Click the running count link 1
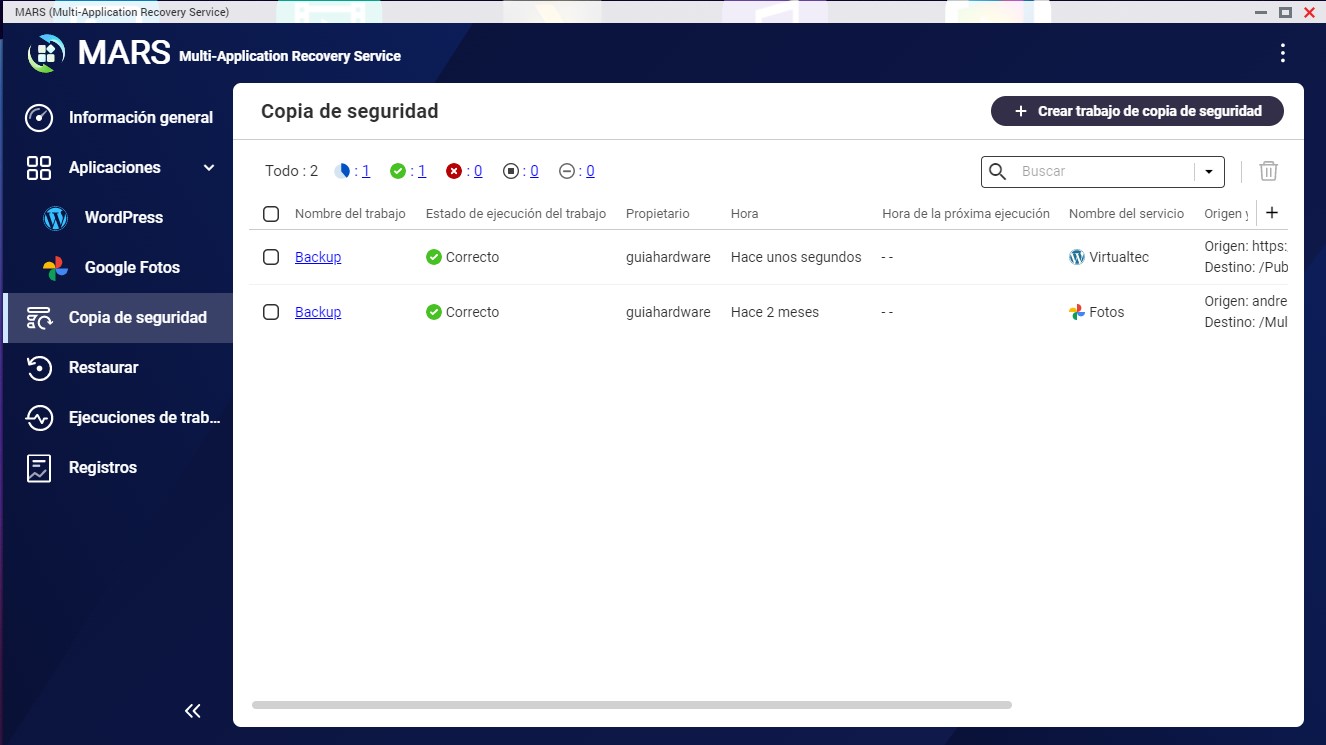Viewport: 1326px width, 745px height. (366, 171)
